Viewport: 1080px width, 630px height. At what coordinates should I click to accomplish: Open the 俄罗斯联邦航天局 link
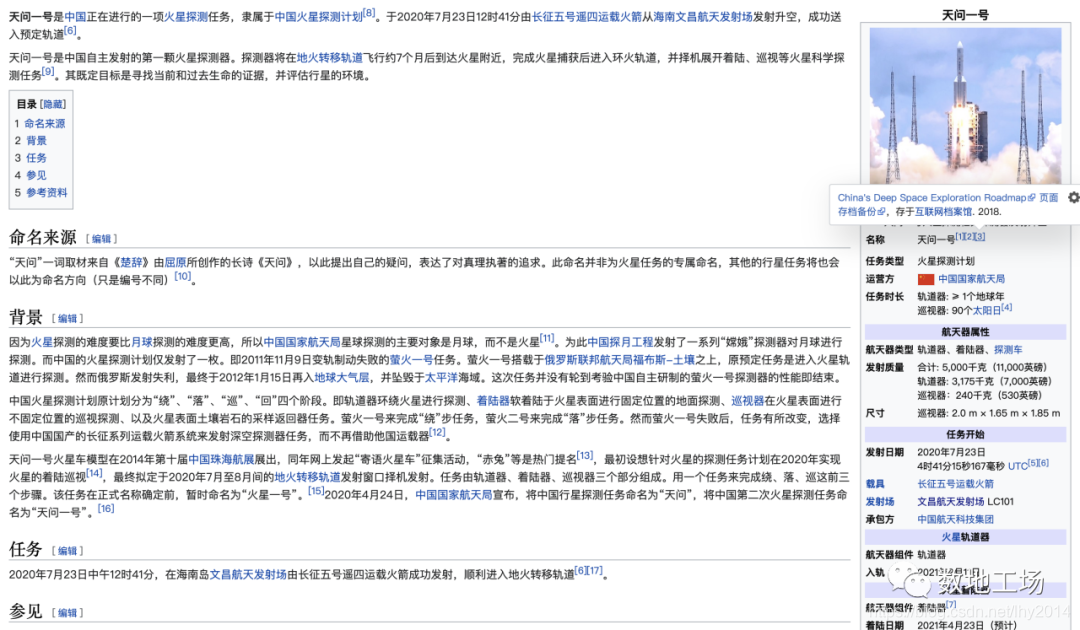point(588,359)
